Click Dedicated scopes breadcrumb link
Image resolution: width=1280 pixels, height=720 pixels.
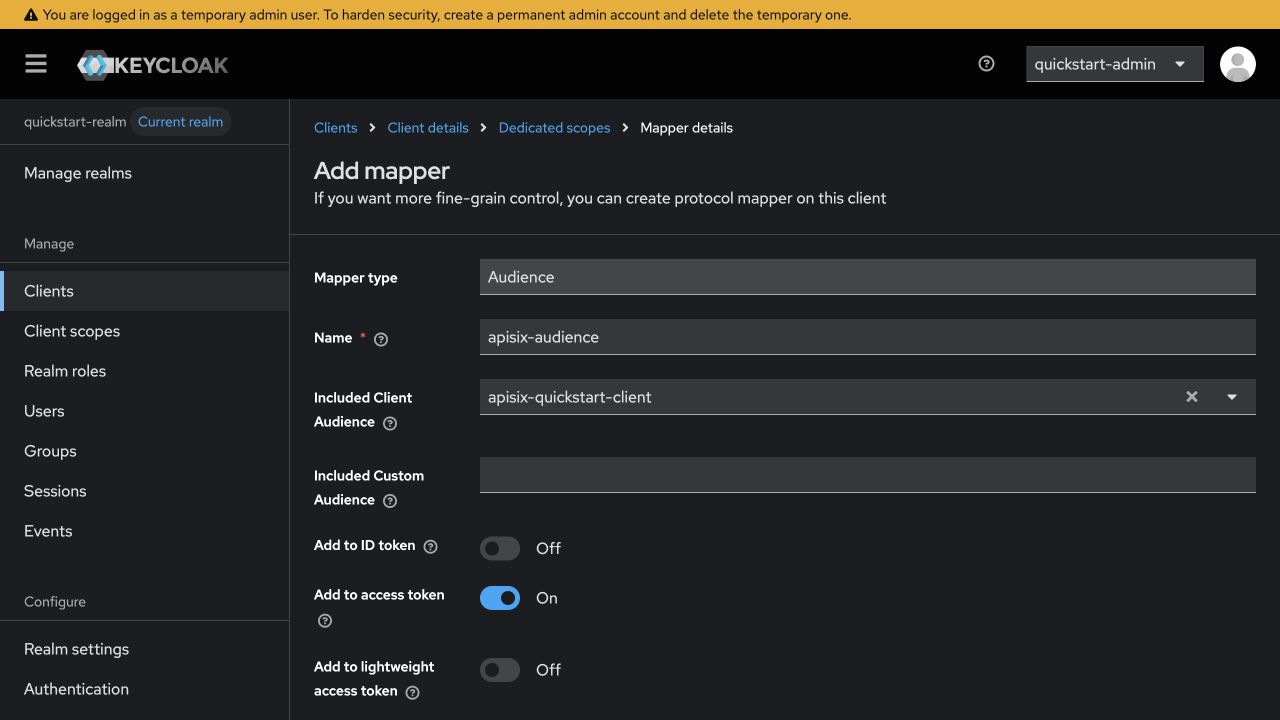click(554, 128)
